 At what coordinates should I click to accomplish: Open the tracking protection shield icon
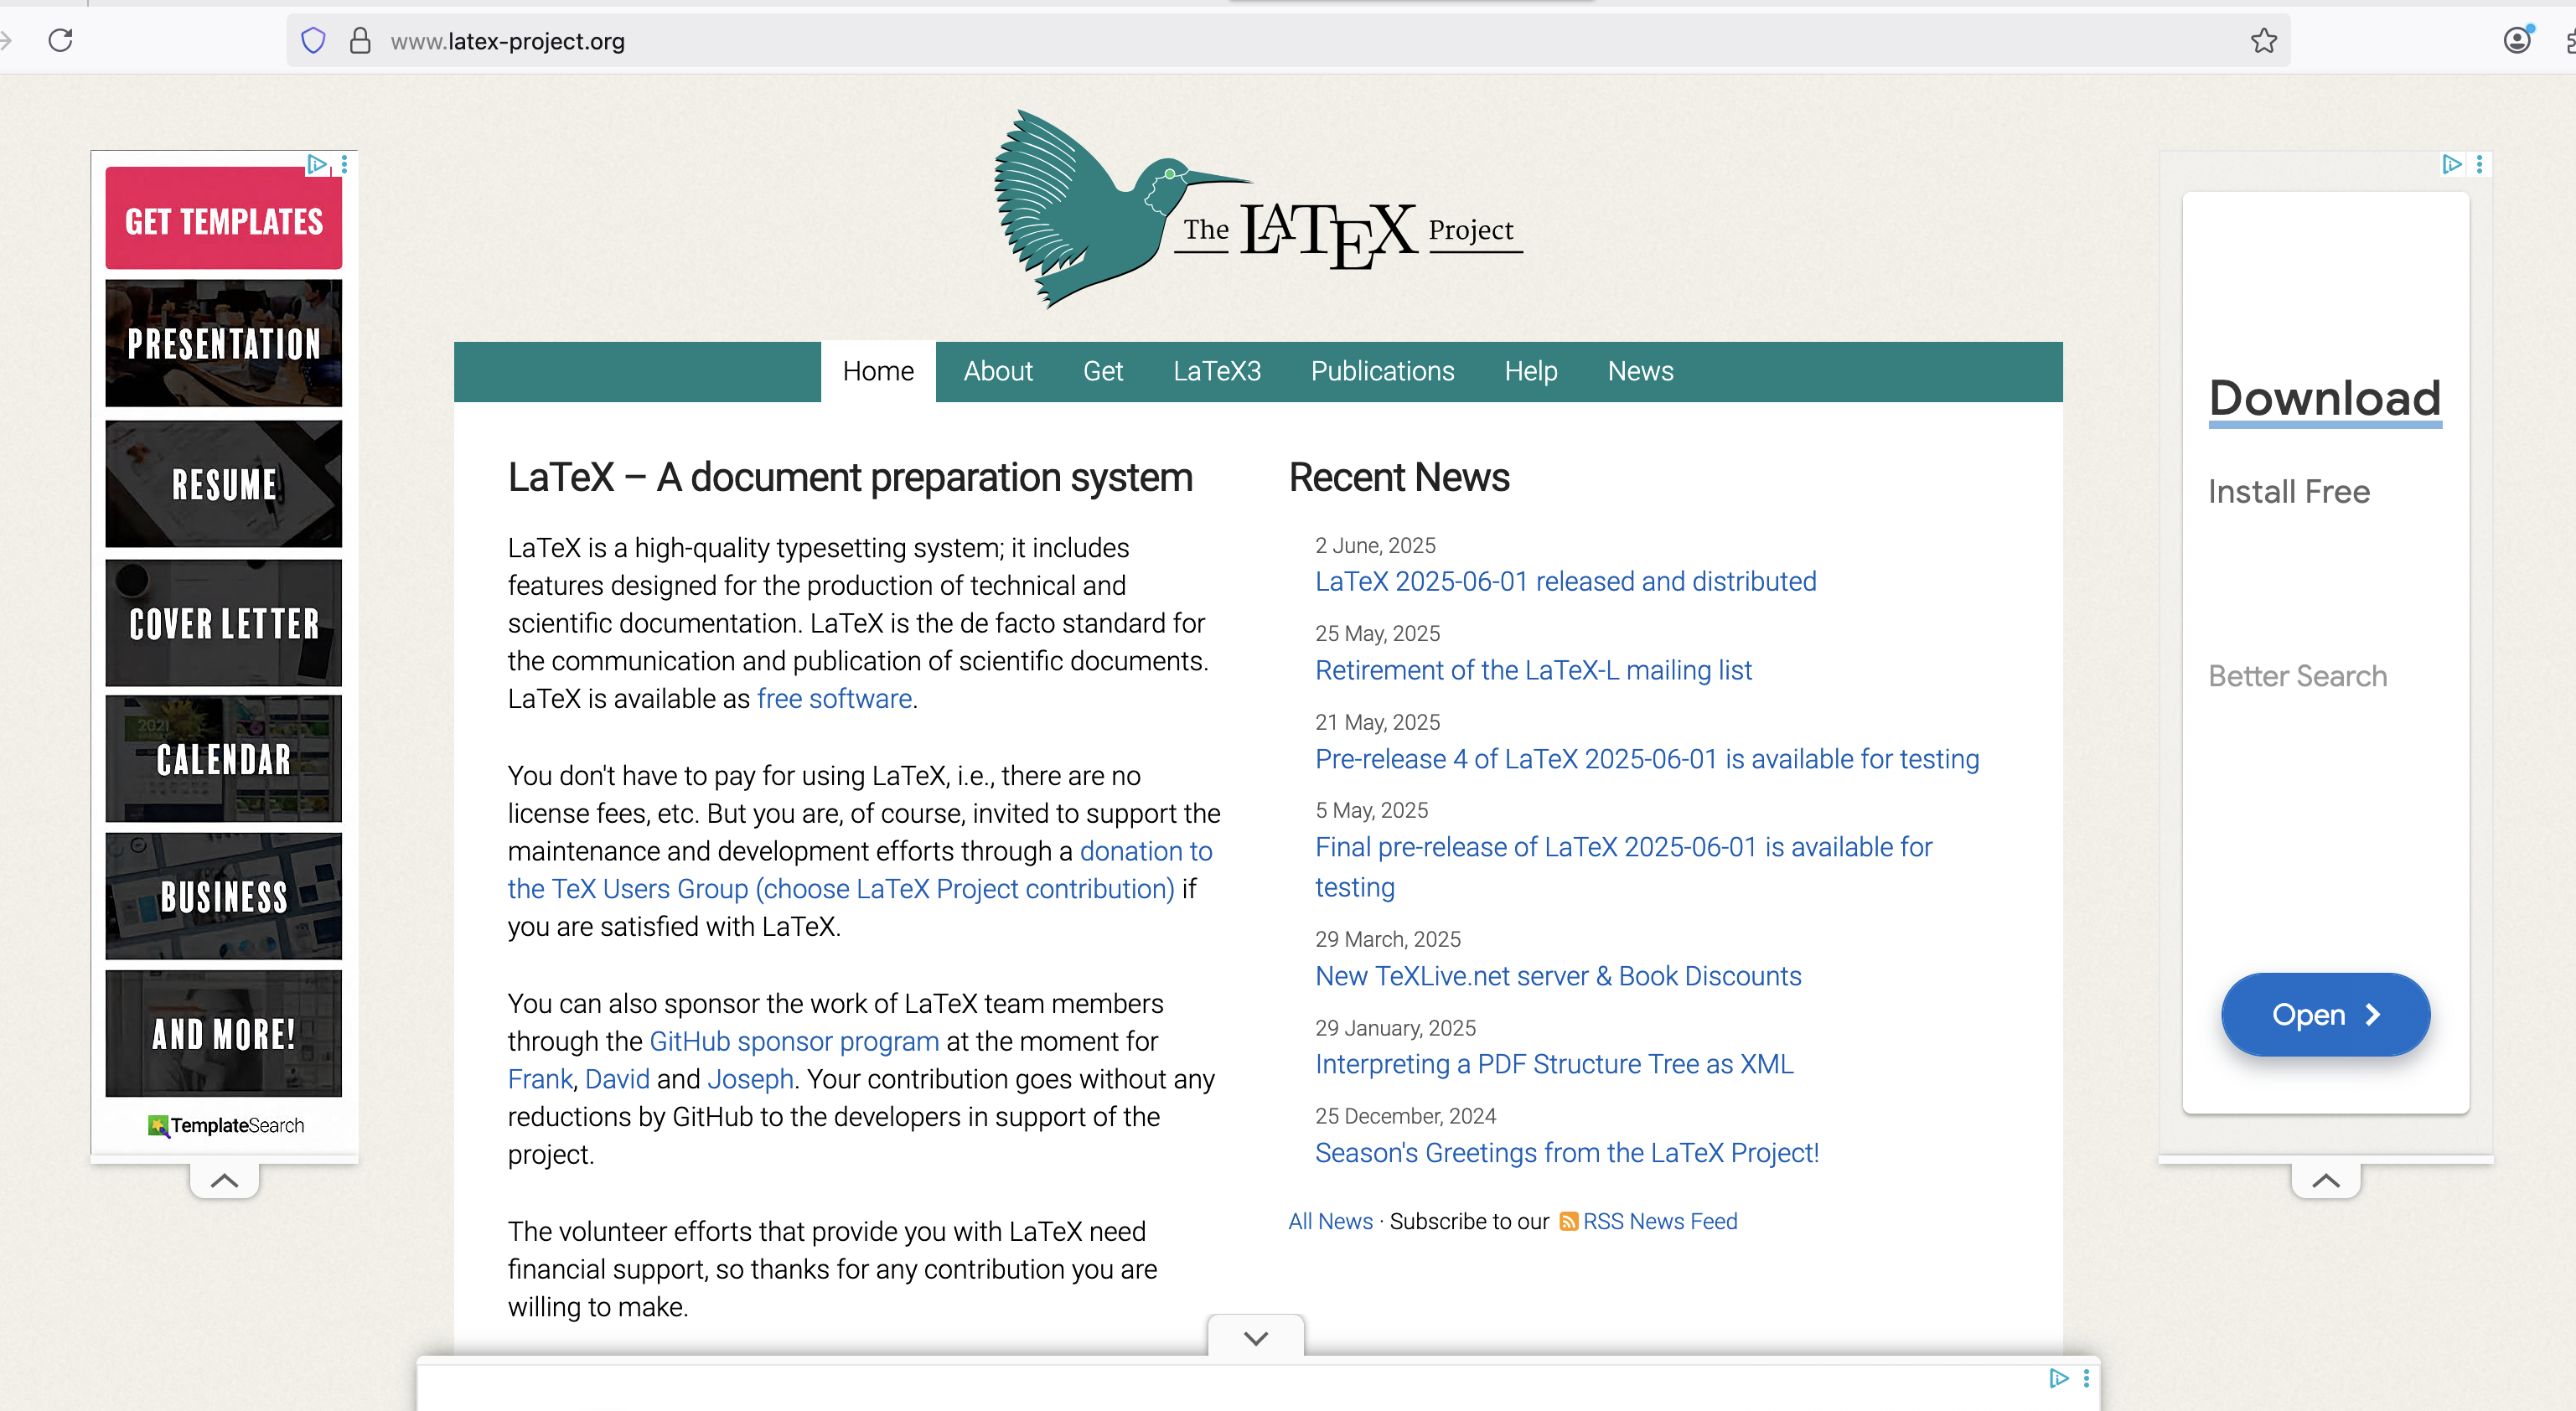tap(314, 40)
